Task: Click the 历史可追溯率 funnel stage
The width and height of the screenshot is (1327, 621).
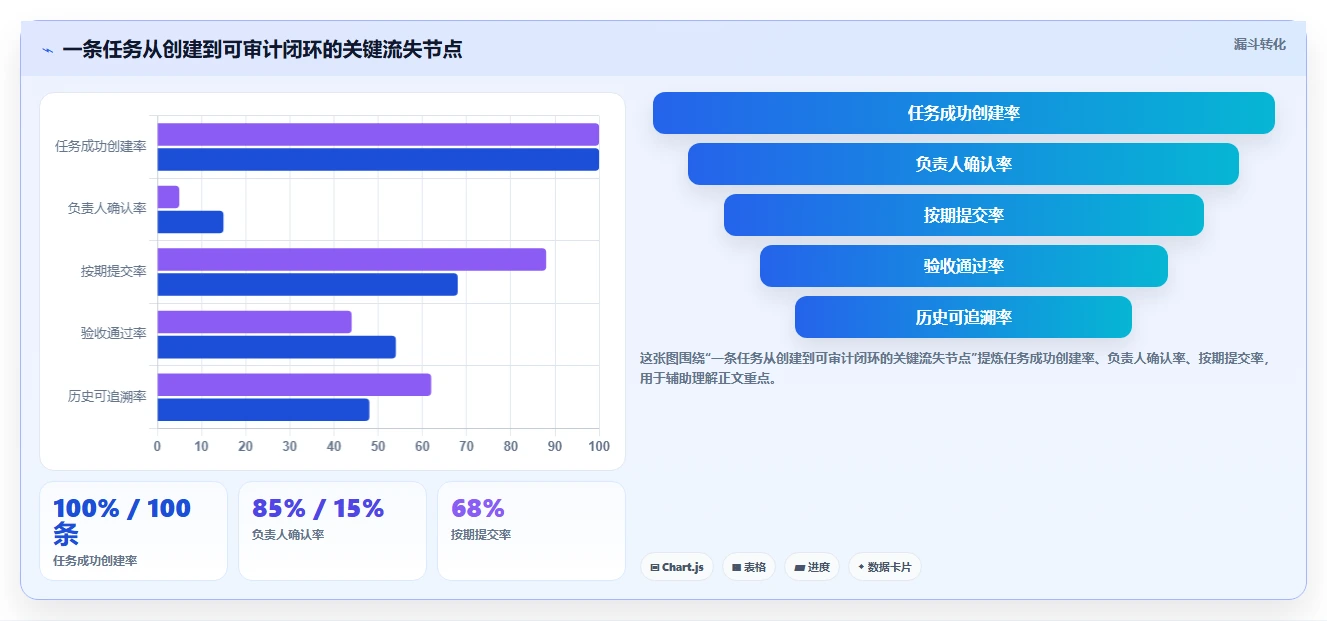Action: pyautogui.click(x=964, y=317)
